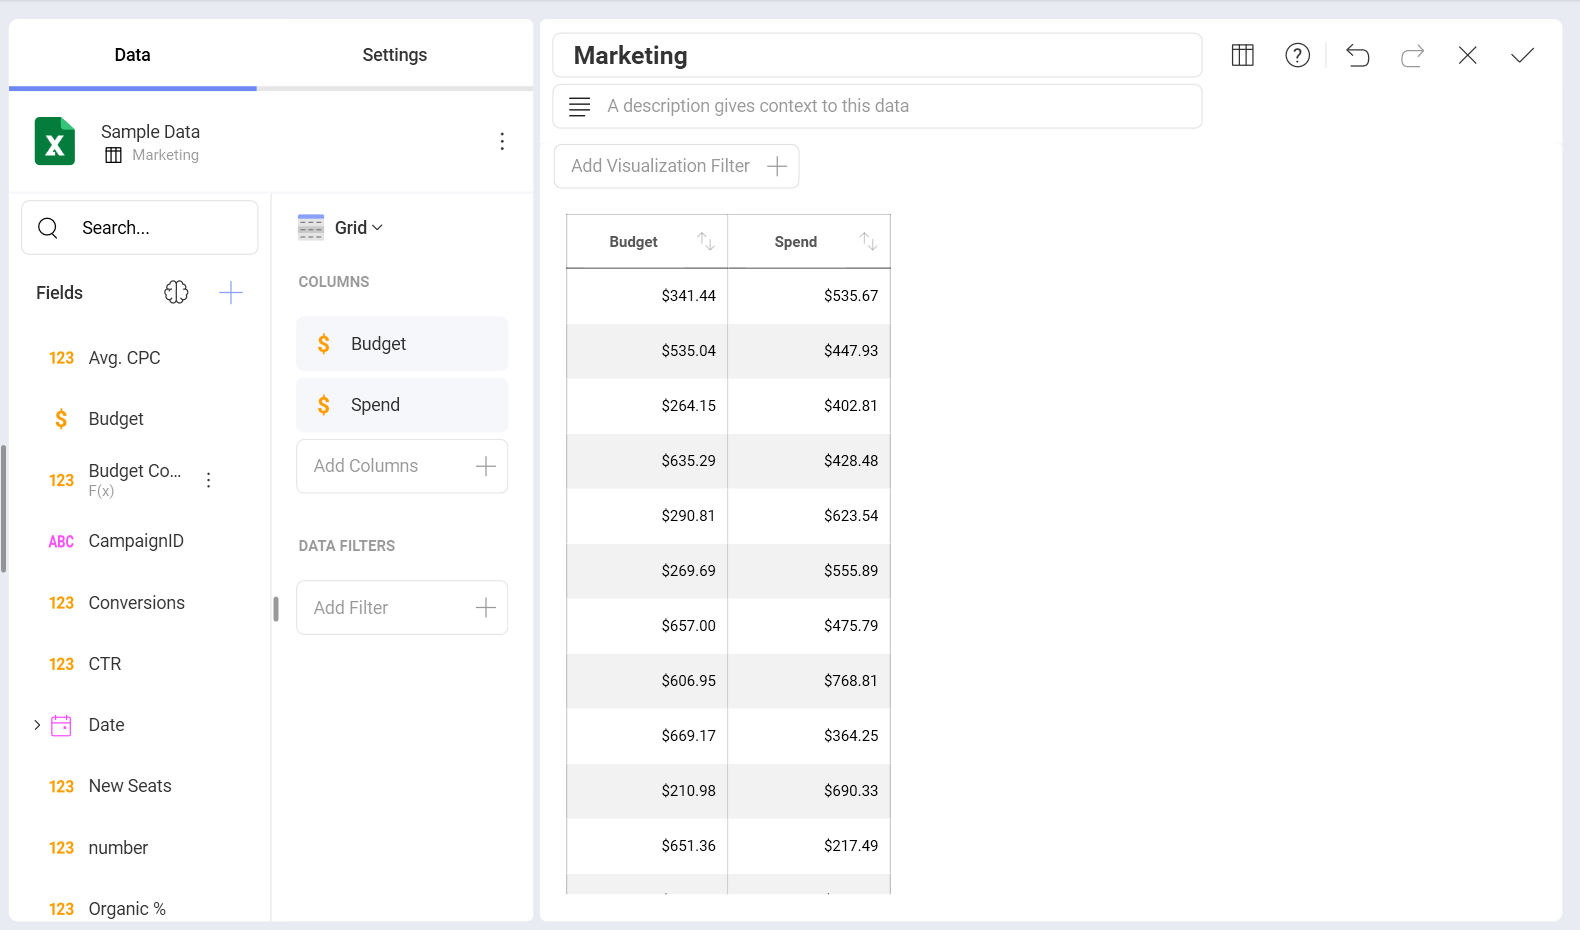Click the $447.93 spend cell
Image resolution: width=1580 pixels, height=930 pixels.
(x=809, y=351)
